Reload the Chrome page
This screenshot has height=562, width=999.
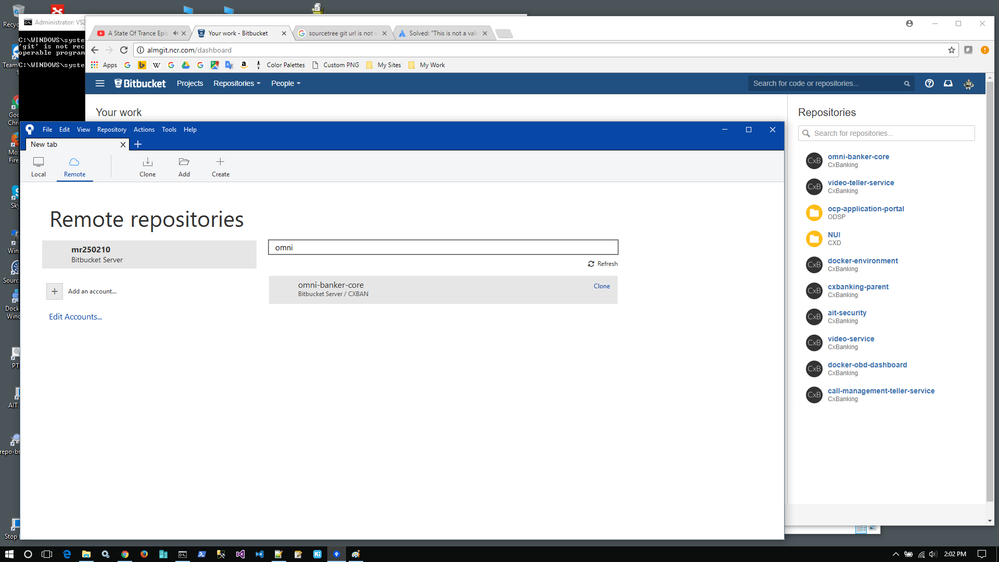(x=124, y=50)
